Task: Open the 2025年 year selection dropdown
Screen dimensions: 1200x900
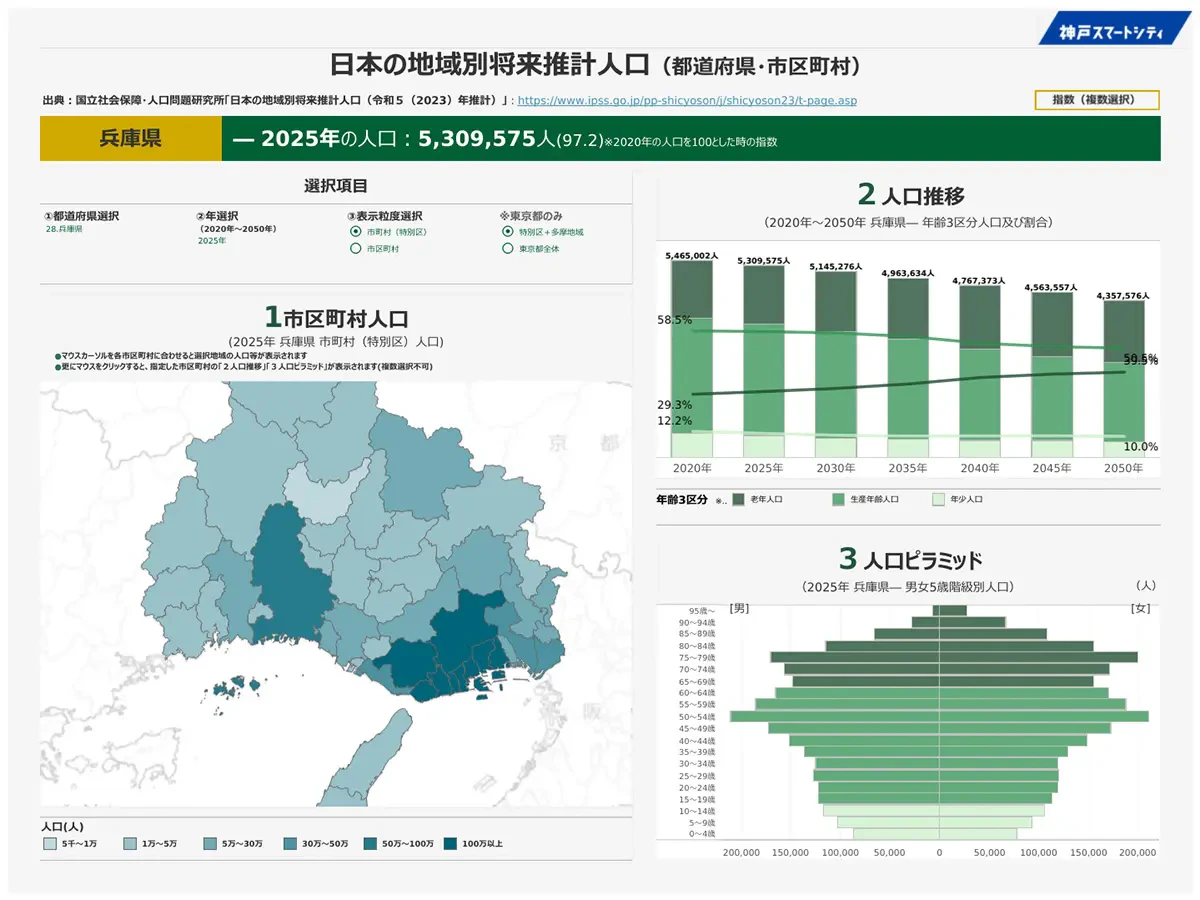Action: tap(212, 241)
